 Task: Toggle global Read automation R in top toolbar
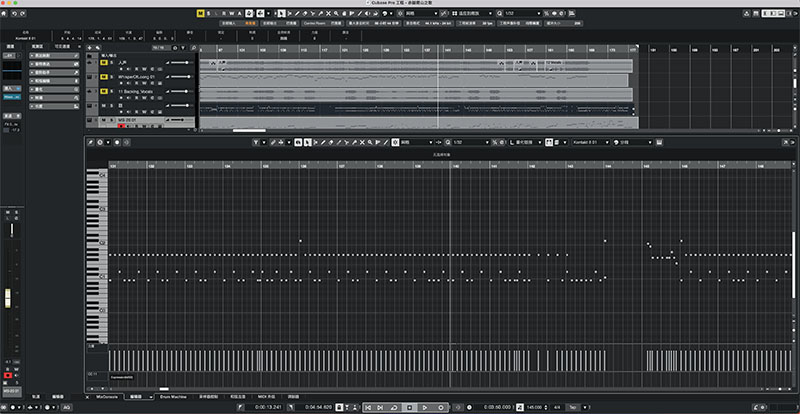coord(223,13)
